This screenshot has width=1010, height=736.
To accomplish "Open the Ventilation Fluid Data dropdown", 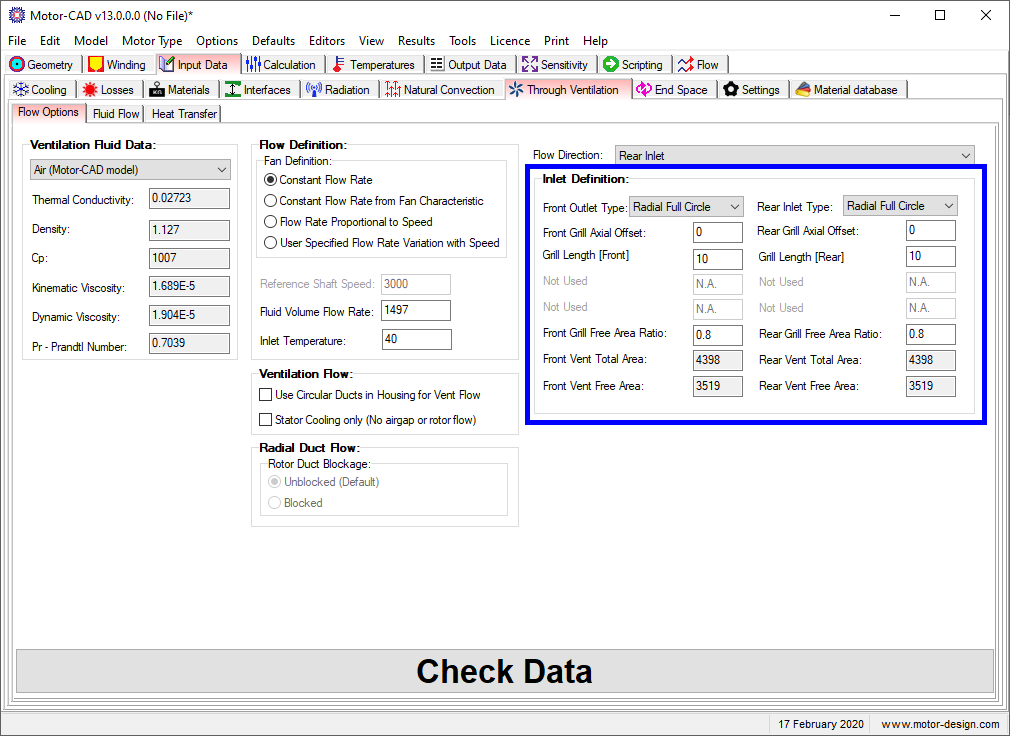I will (222, 170).
